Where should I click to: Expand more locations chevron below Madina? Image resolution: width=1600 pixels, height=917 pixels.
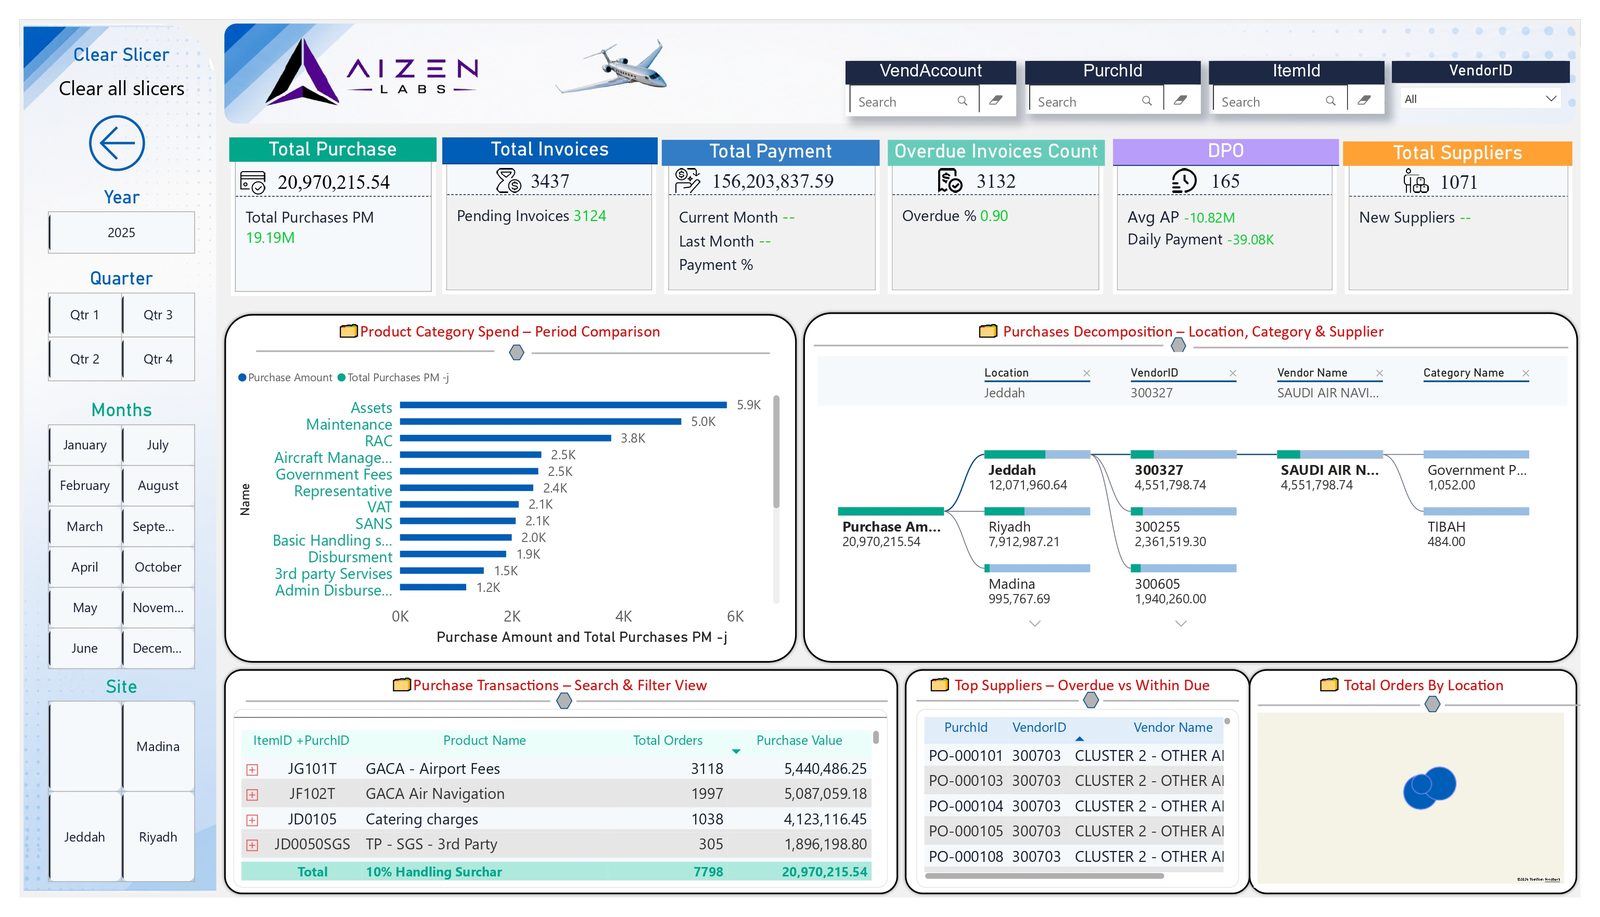point(1035,623)
